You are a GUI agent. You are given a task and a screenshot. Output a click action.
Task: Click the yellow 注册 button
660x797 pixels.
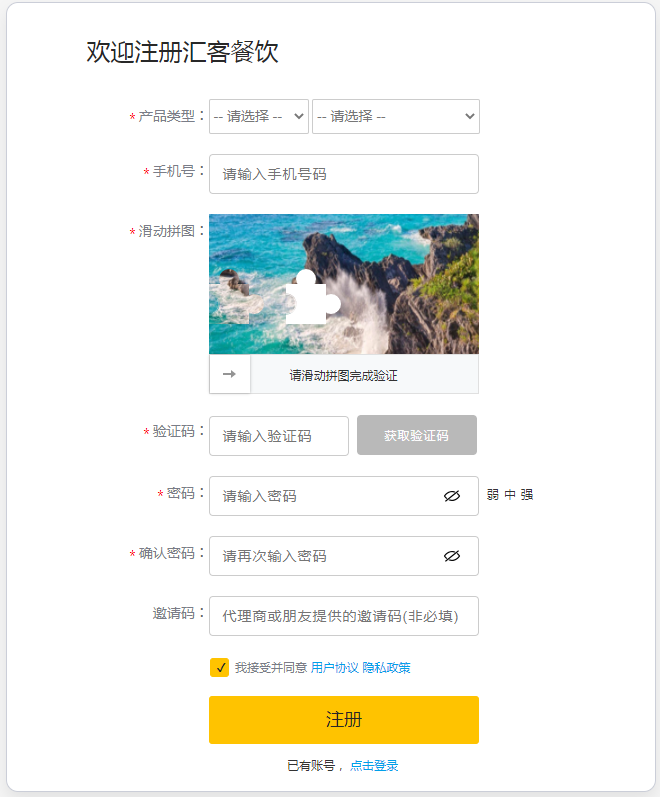pyautogui.click(x=344, y=720)
